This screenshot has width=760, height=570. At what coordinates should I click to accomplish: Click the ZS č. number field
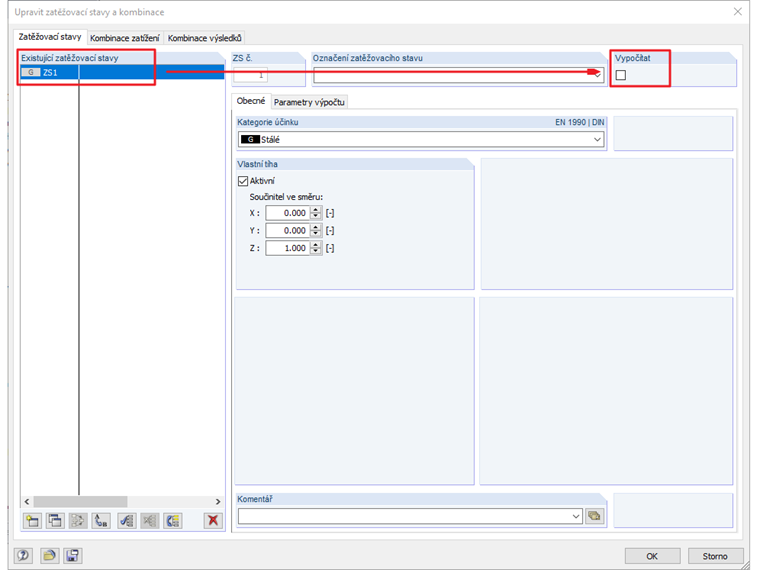tap(251, 75)
